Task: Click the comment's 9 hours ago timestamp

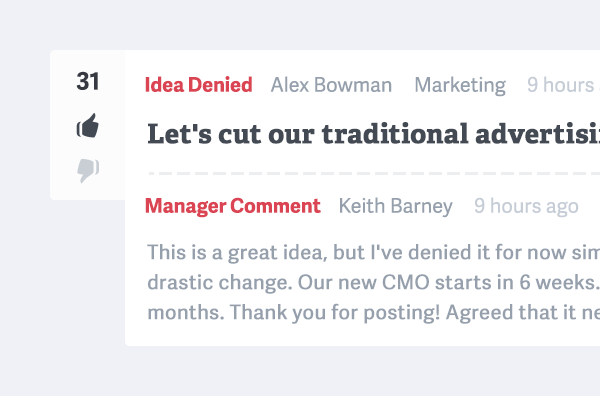Action: coord(526,206)
